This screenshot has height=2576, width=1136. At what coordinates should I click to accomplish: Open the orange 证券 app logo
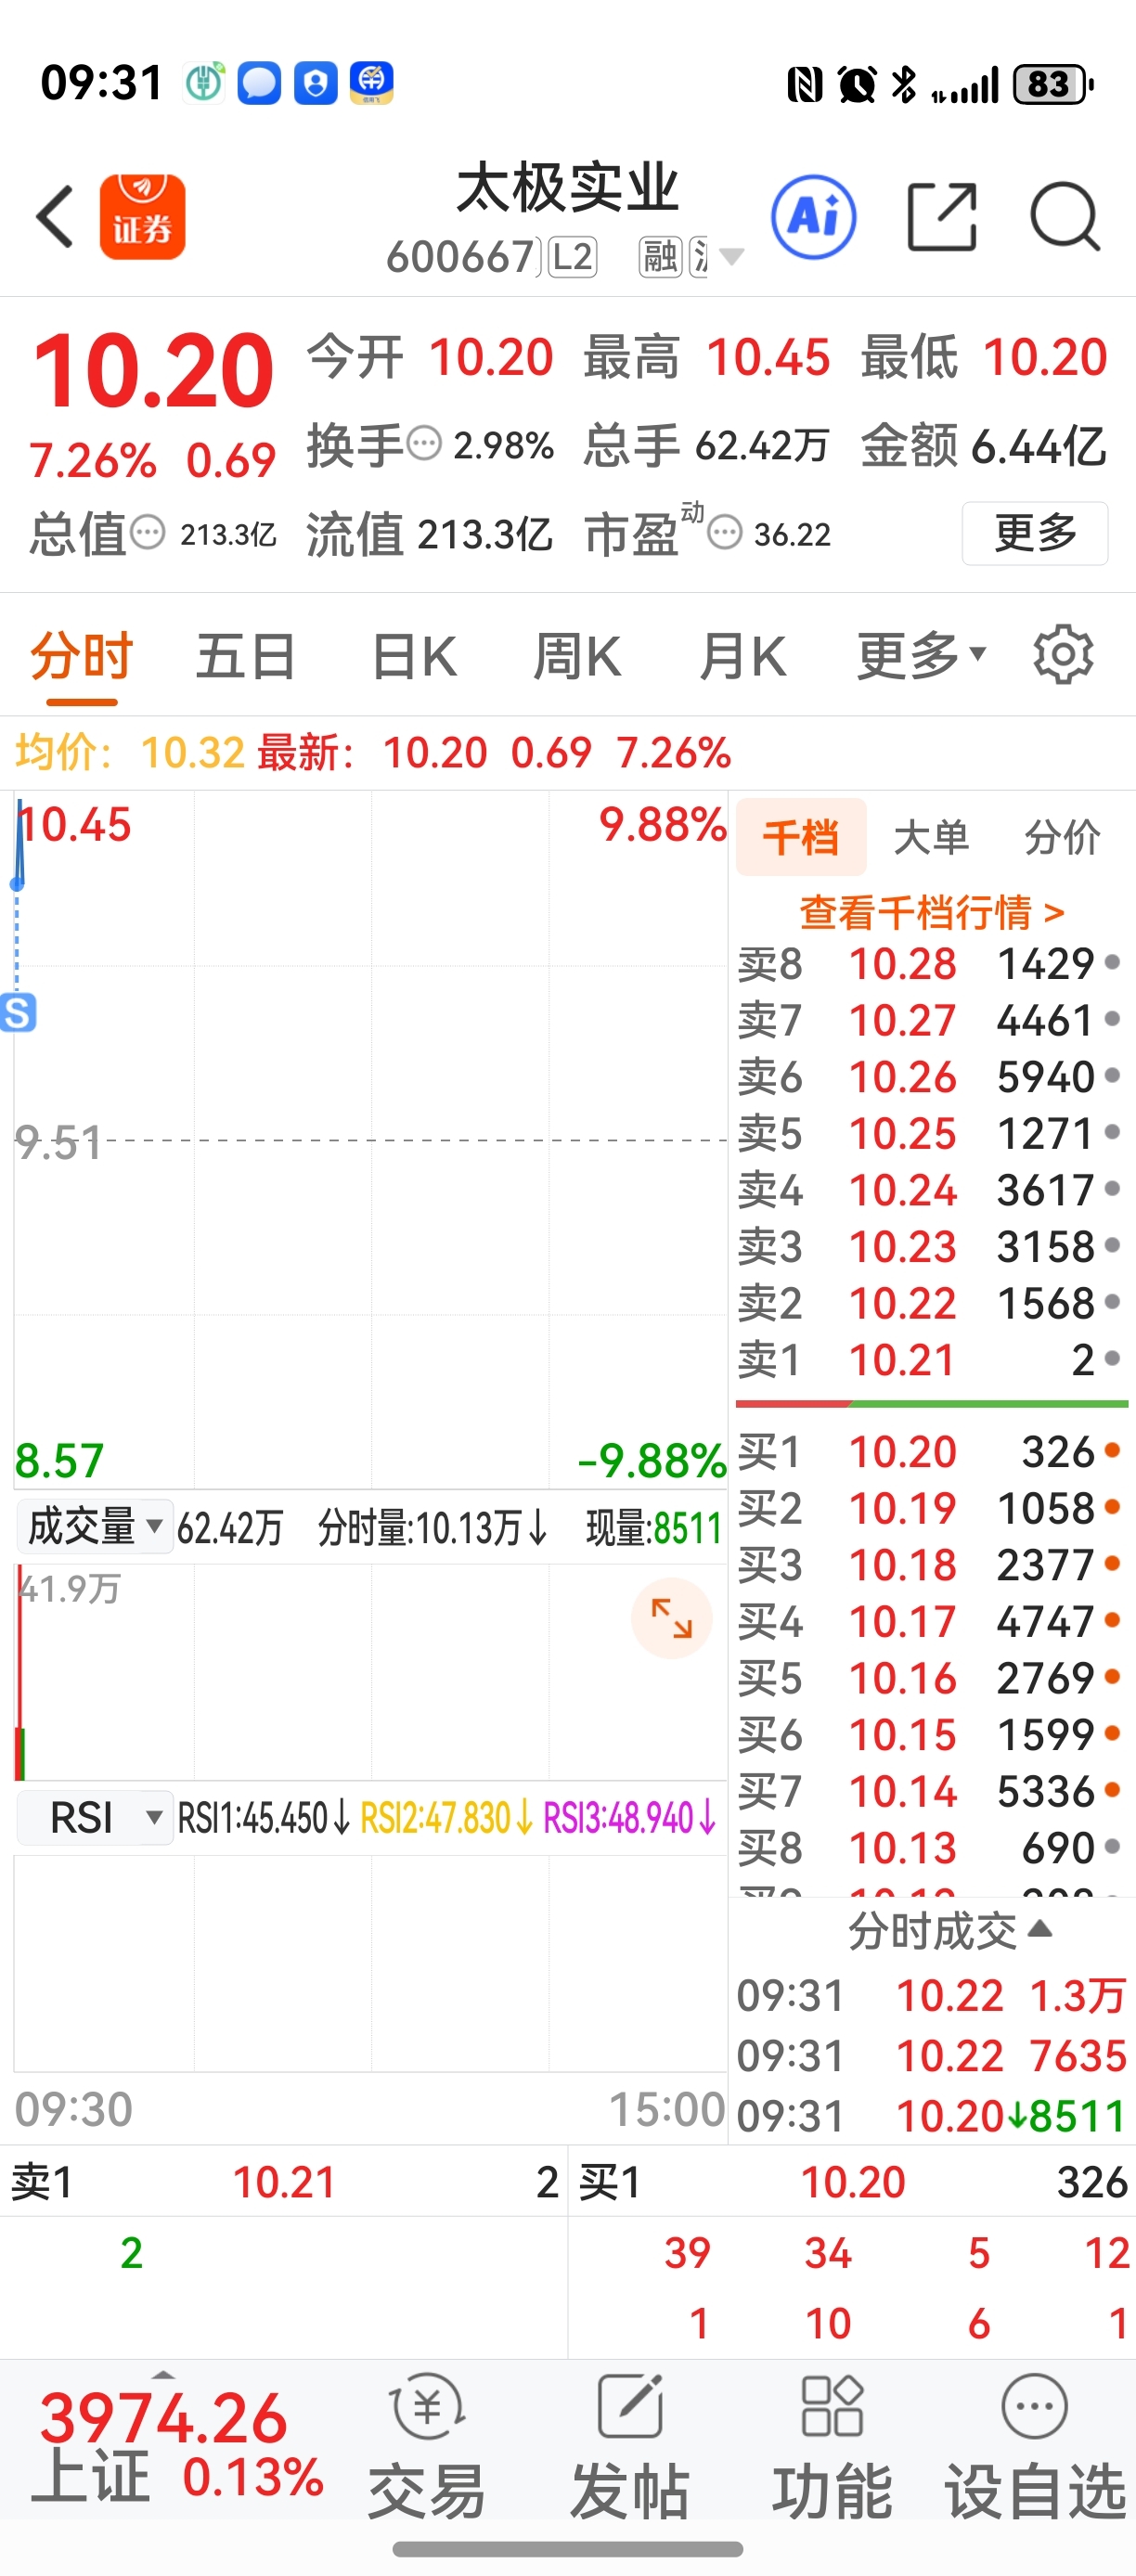(x=142, y=217)
